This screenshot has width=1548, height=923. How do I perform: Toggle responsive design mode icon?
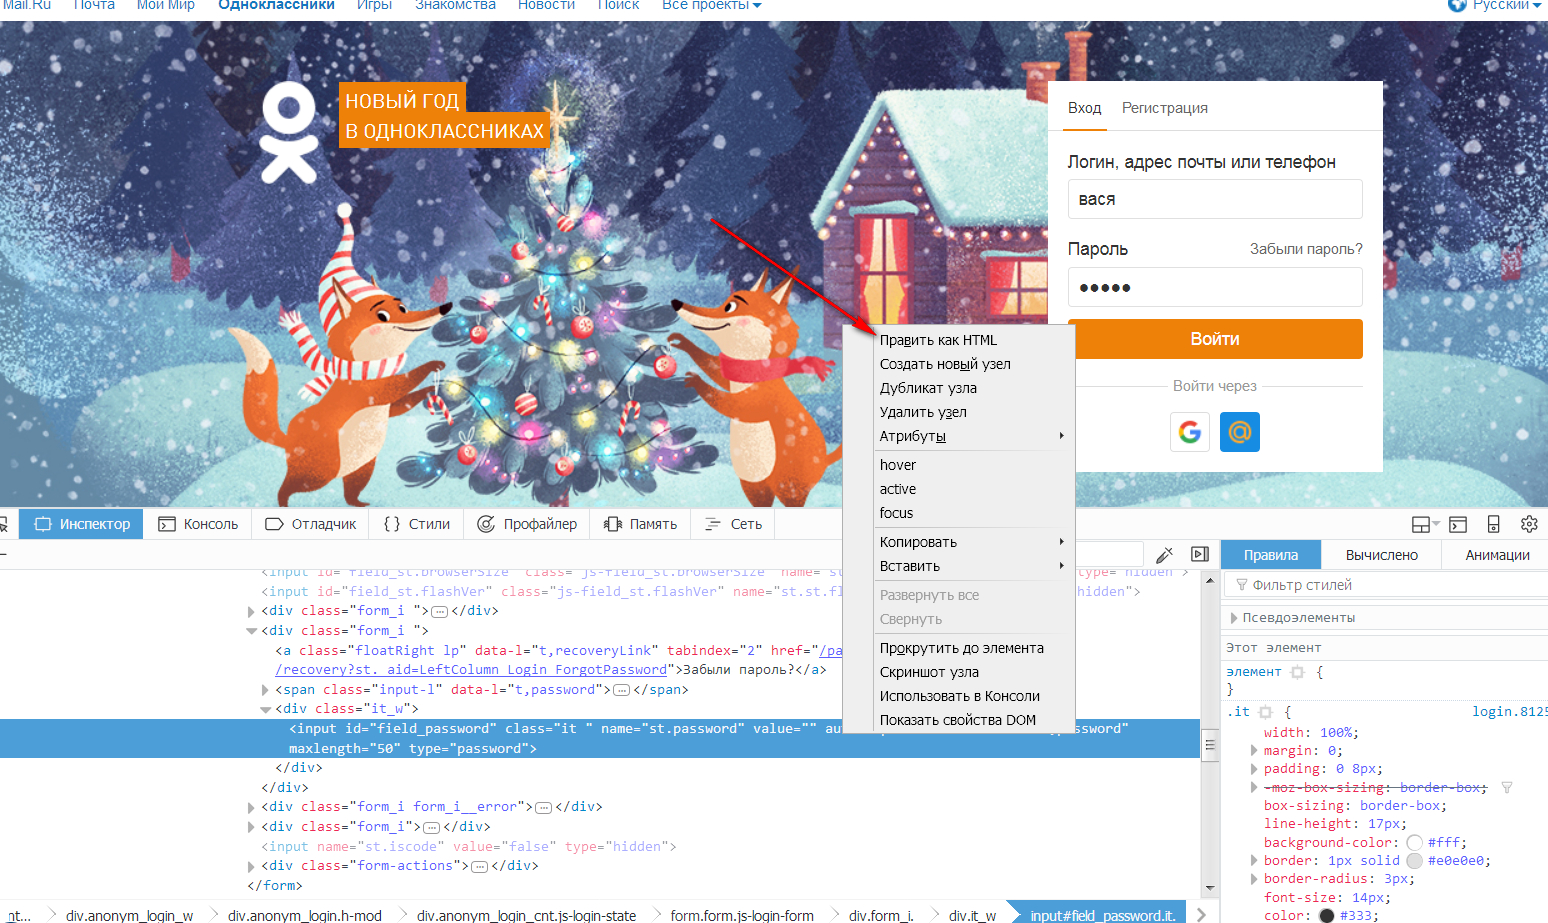tap(1493, 524)
